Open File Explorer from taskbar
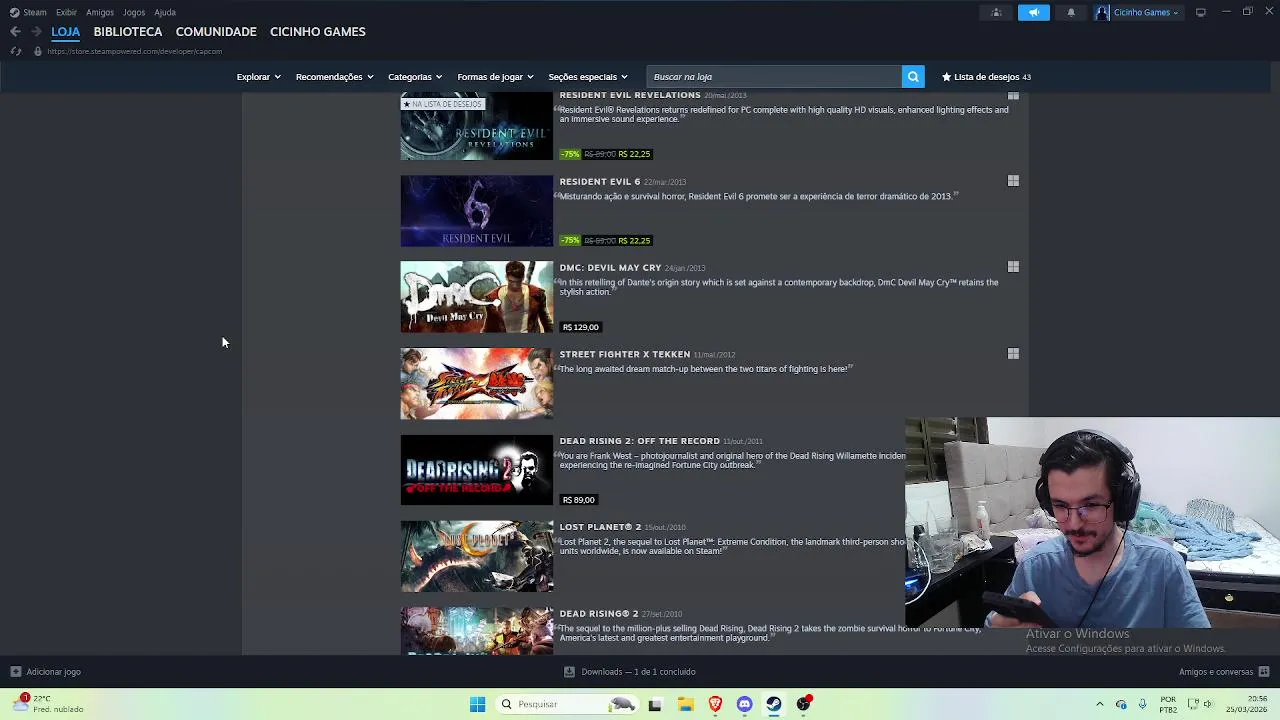1280x720 pixels. (685, 704)
